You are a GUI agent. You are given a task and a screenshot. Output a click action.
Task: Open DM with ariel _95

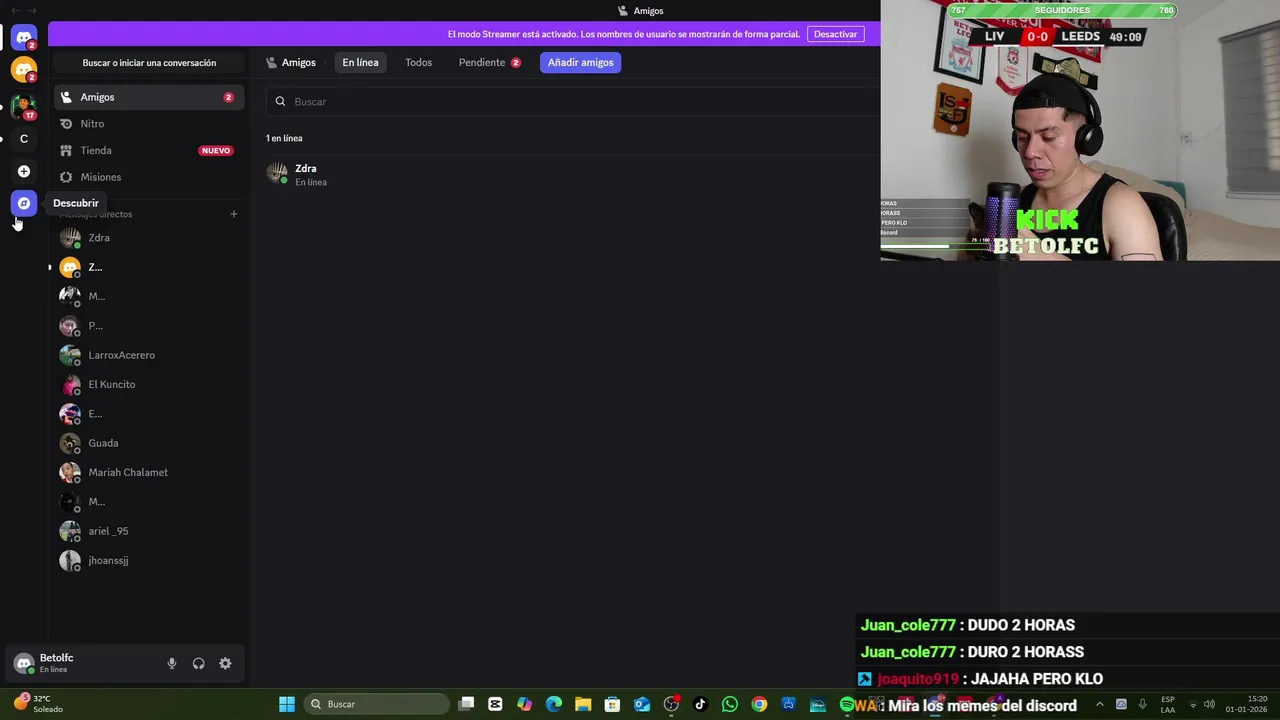148,531
